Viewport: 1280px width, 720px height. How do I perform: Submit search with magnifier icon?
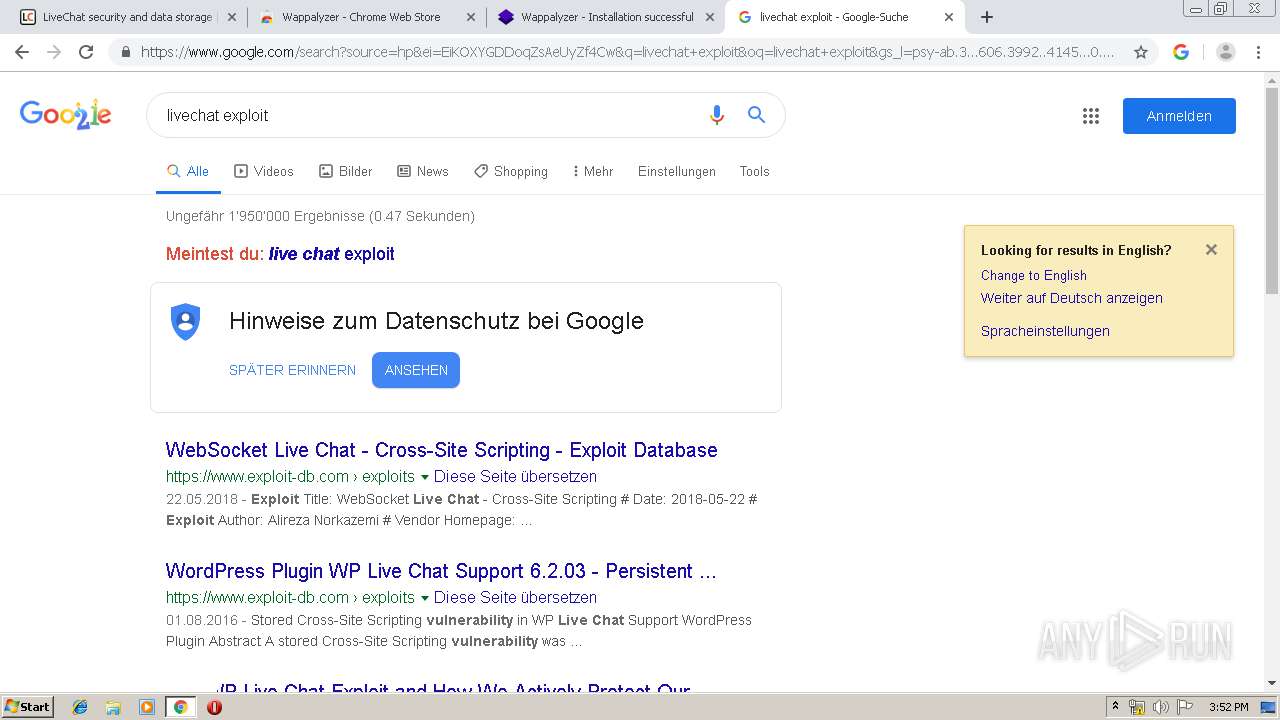click(756, 115)
